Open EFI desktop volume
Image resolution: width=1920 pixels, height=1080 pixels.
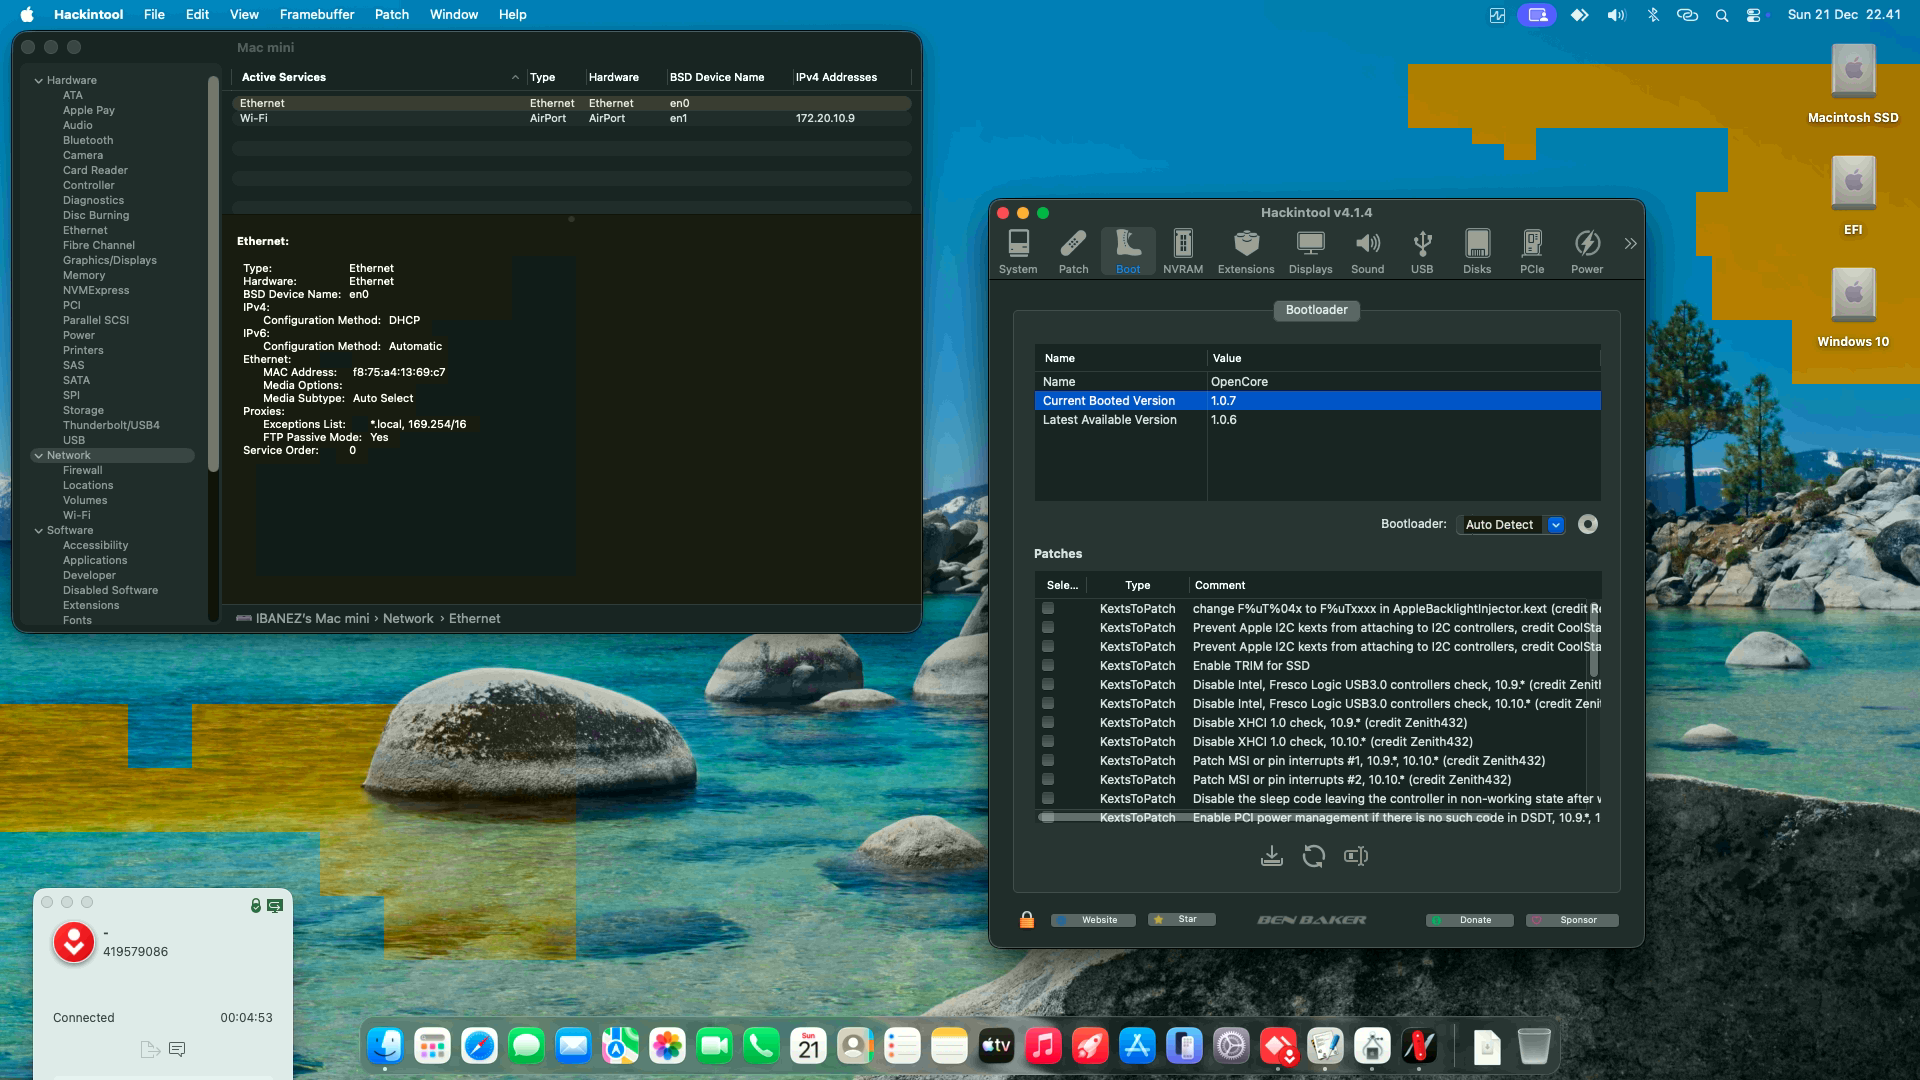point(1853,197)
